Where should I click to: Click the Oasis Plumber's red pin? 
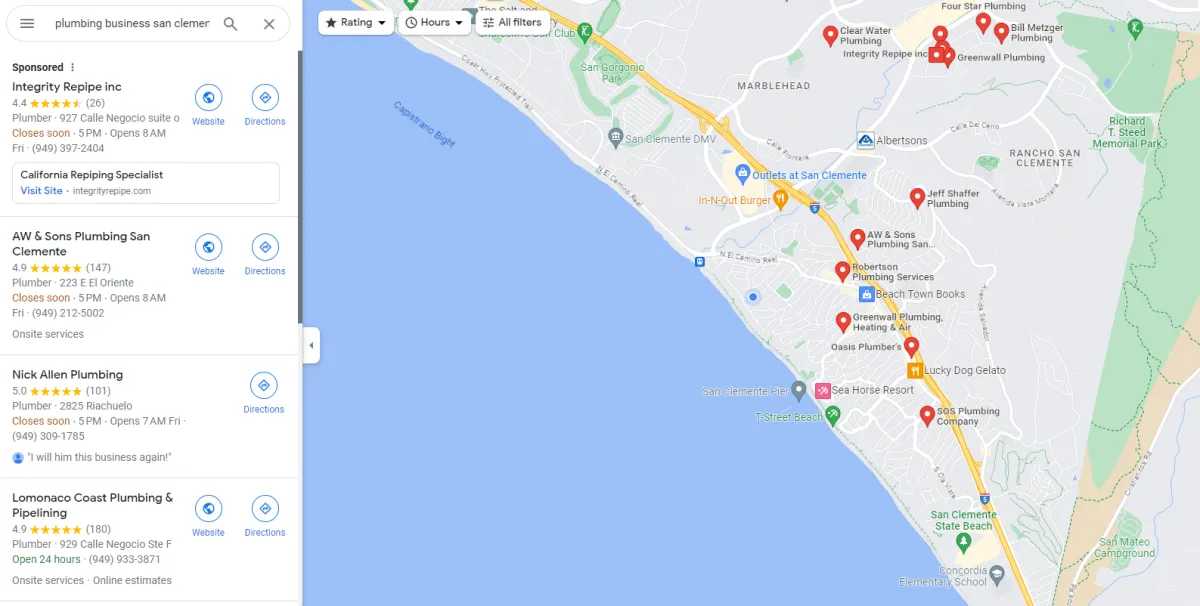tap(911, 347)
